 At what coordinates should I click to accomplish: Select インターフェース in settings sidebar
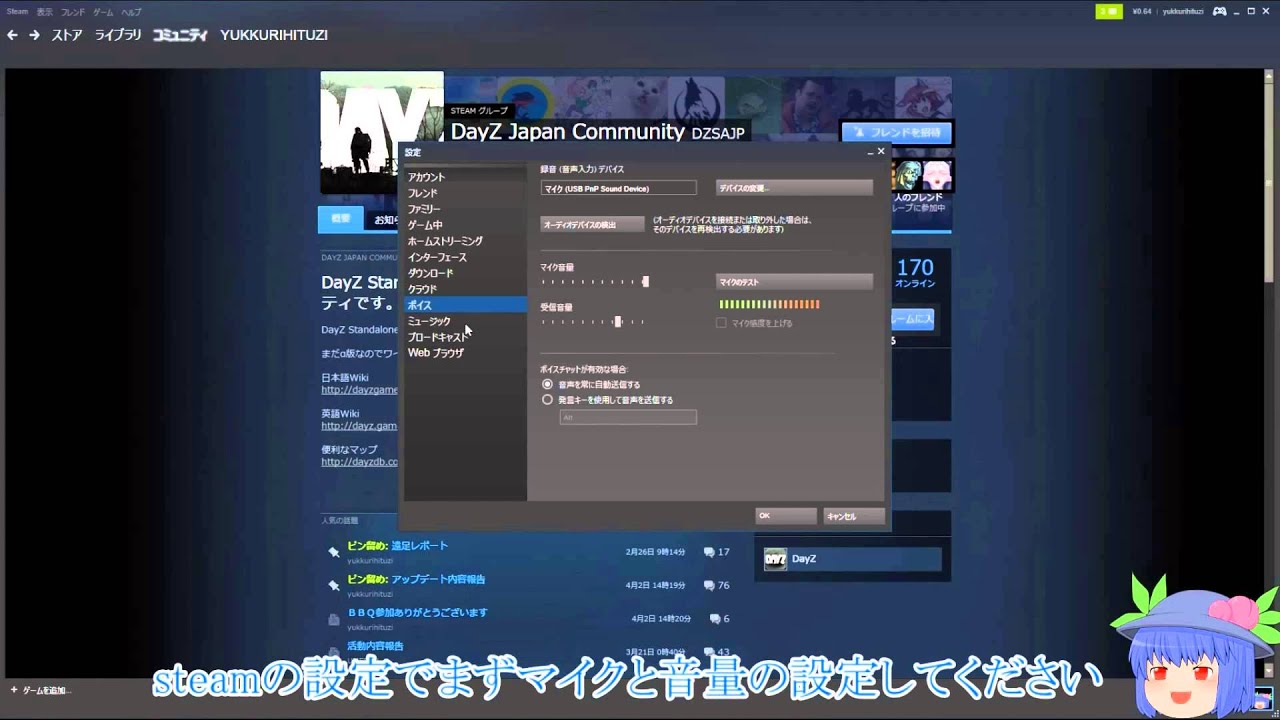click(x=465, y=257)
